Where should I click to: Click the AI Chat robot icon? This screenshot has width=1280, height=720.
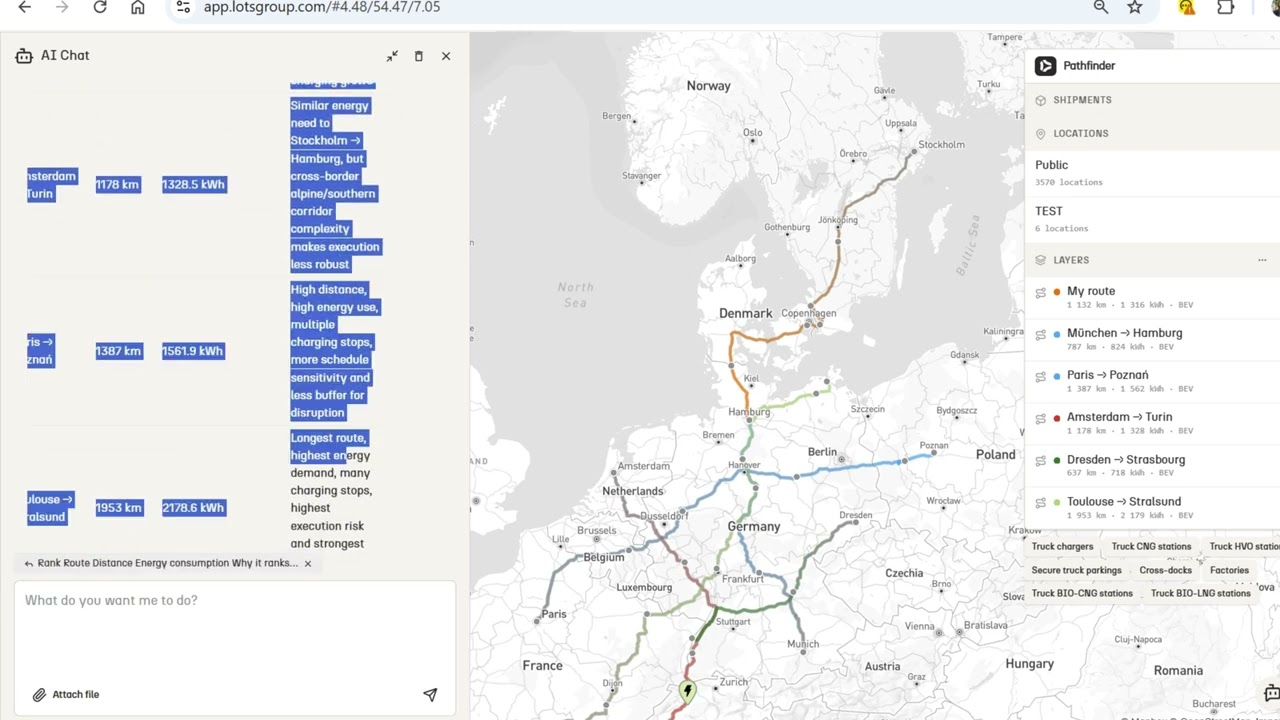[24, 56]
